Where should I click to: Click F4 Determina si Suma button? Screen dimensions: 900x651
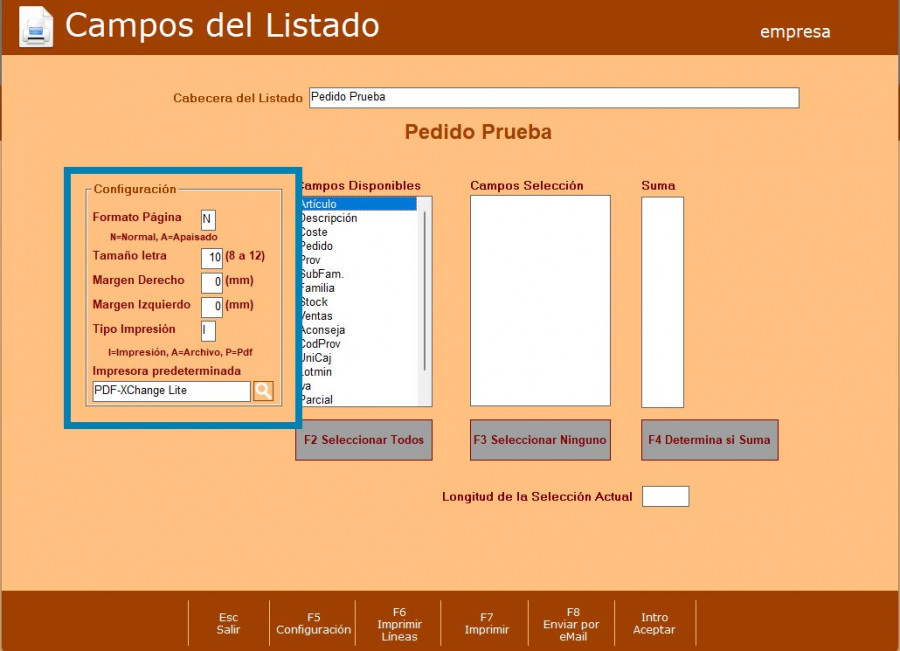[709, 440]
